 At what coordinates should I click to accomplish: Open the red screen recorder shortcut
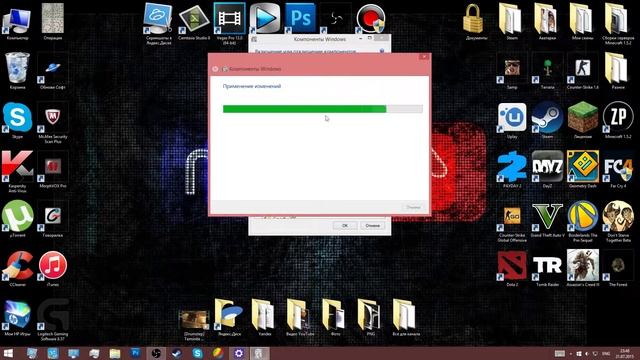tap(370, 18)
